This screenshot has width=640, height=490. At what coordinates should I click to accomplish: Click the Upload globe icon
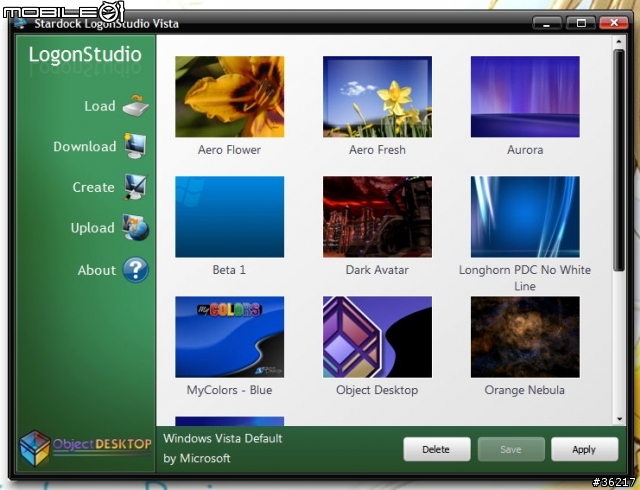[x=136, y=227]
